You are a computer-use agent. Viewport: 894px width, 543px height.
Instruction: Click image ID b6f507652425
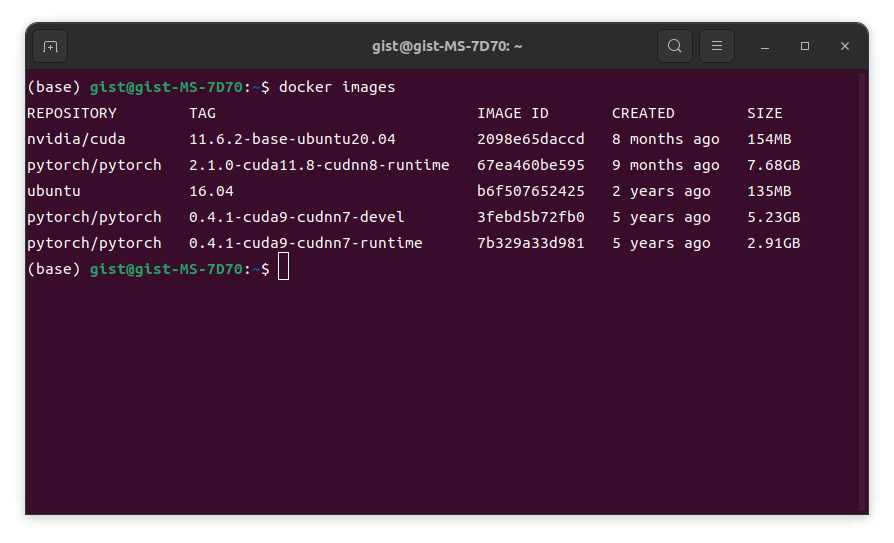point(531,191)
